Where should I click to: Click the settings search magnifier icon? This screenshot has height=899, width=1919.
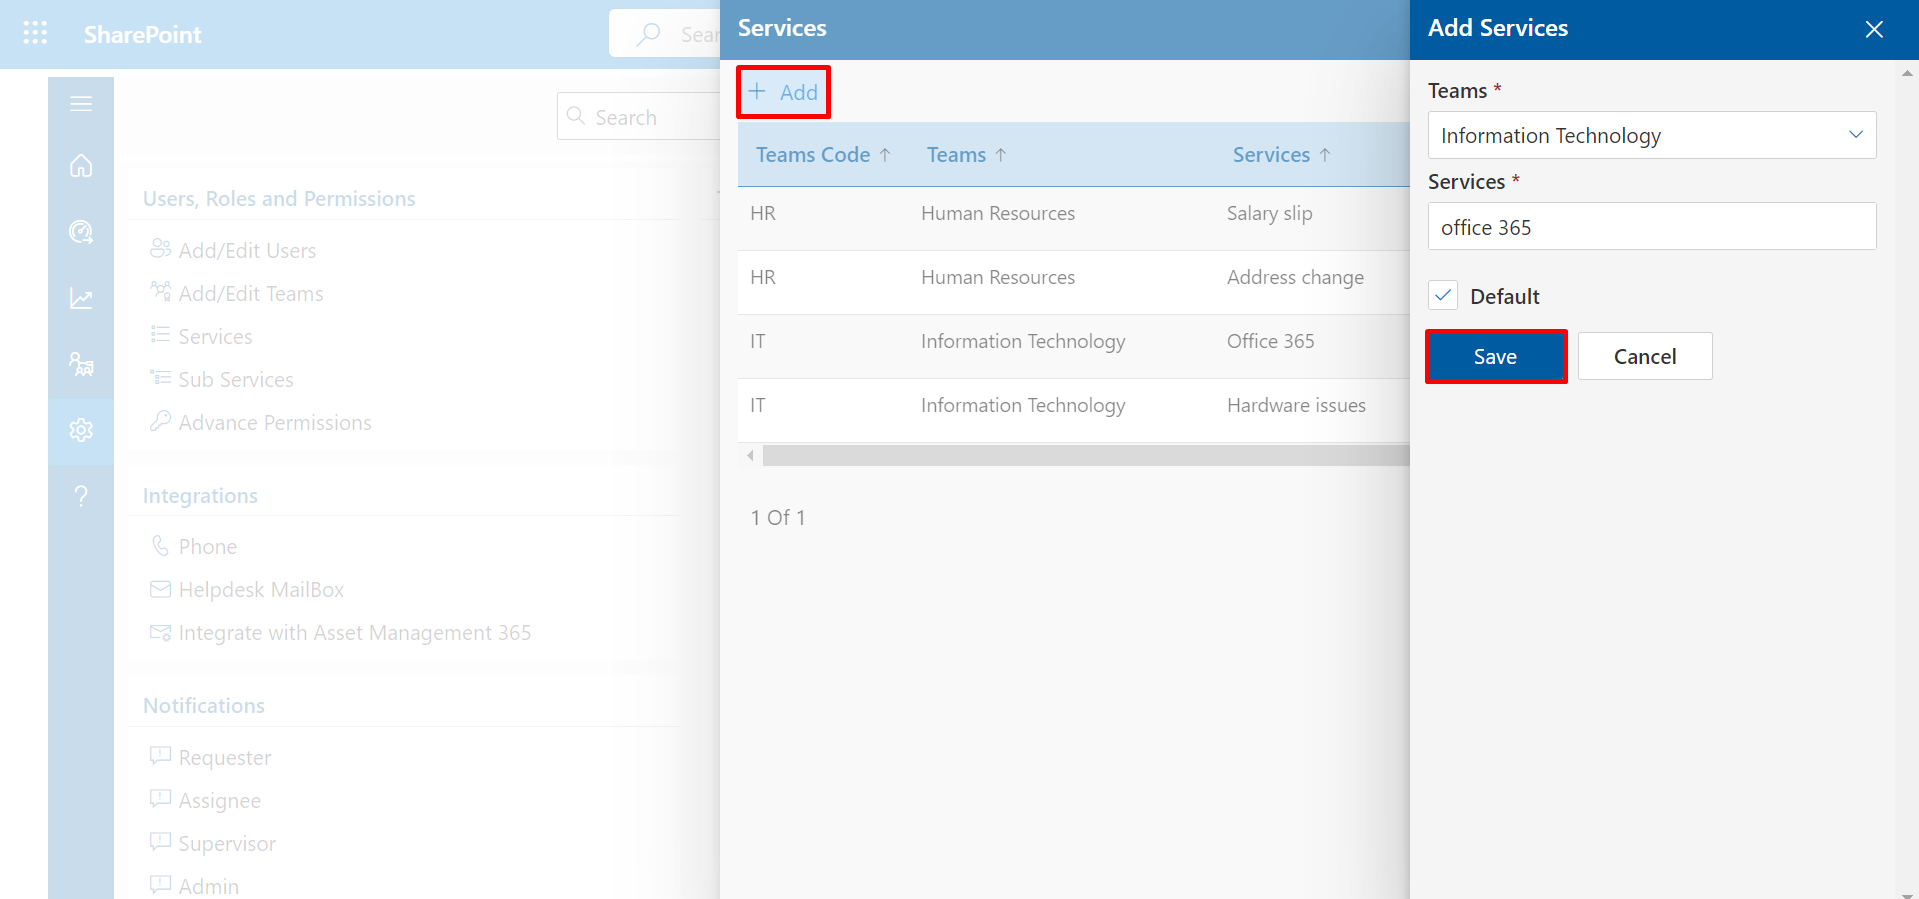576,116
